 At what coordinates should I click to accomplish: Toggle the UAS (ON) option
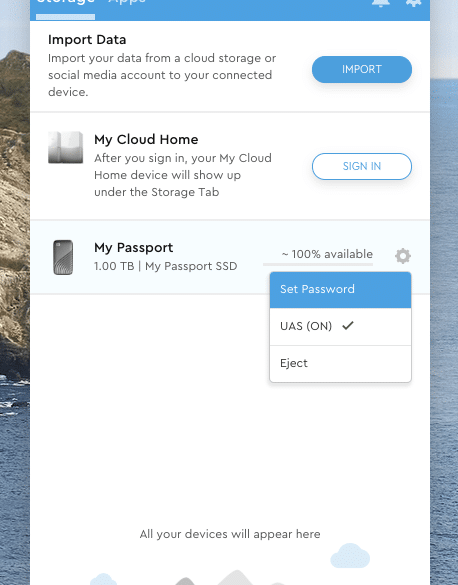pos(341,326)
